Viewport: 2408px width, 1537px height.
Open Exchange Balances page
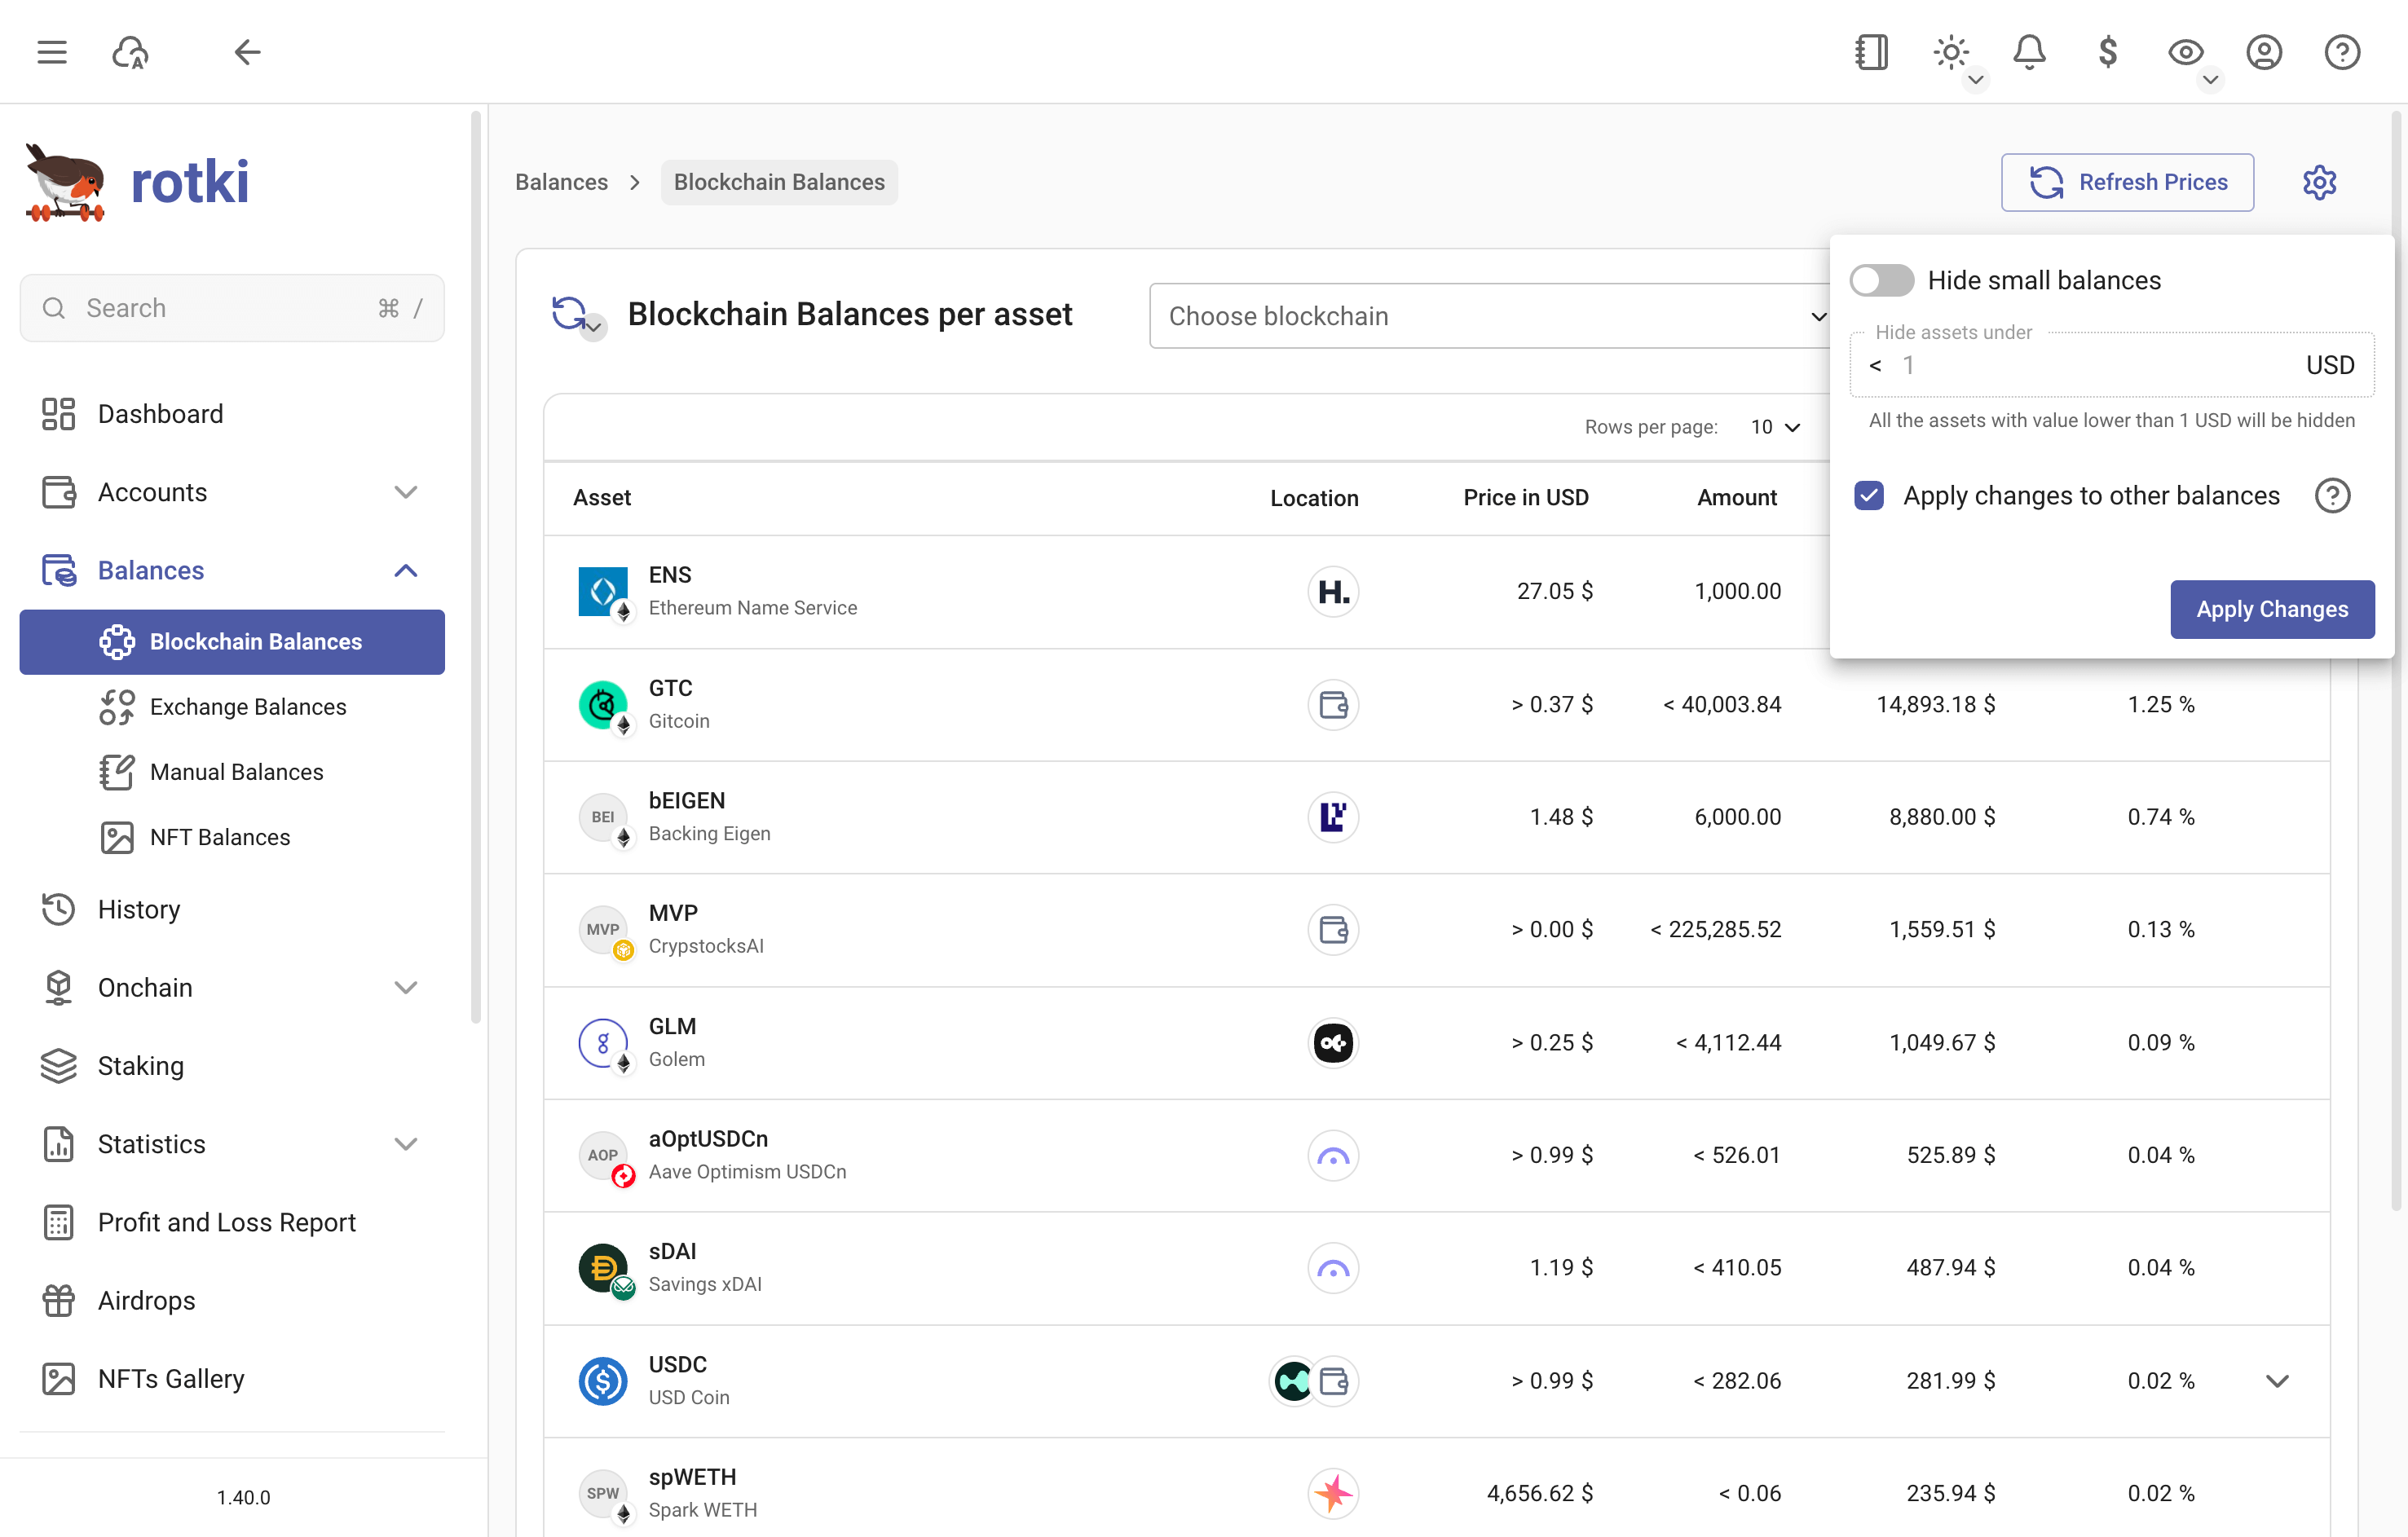click(232, 707)
